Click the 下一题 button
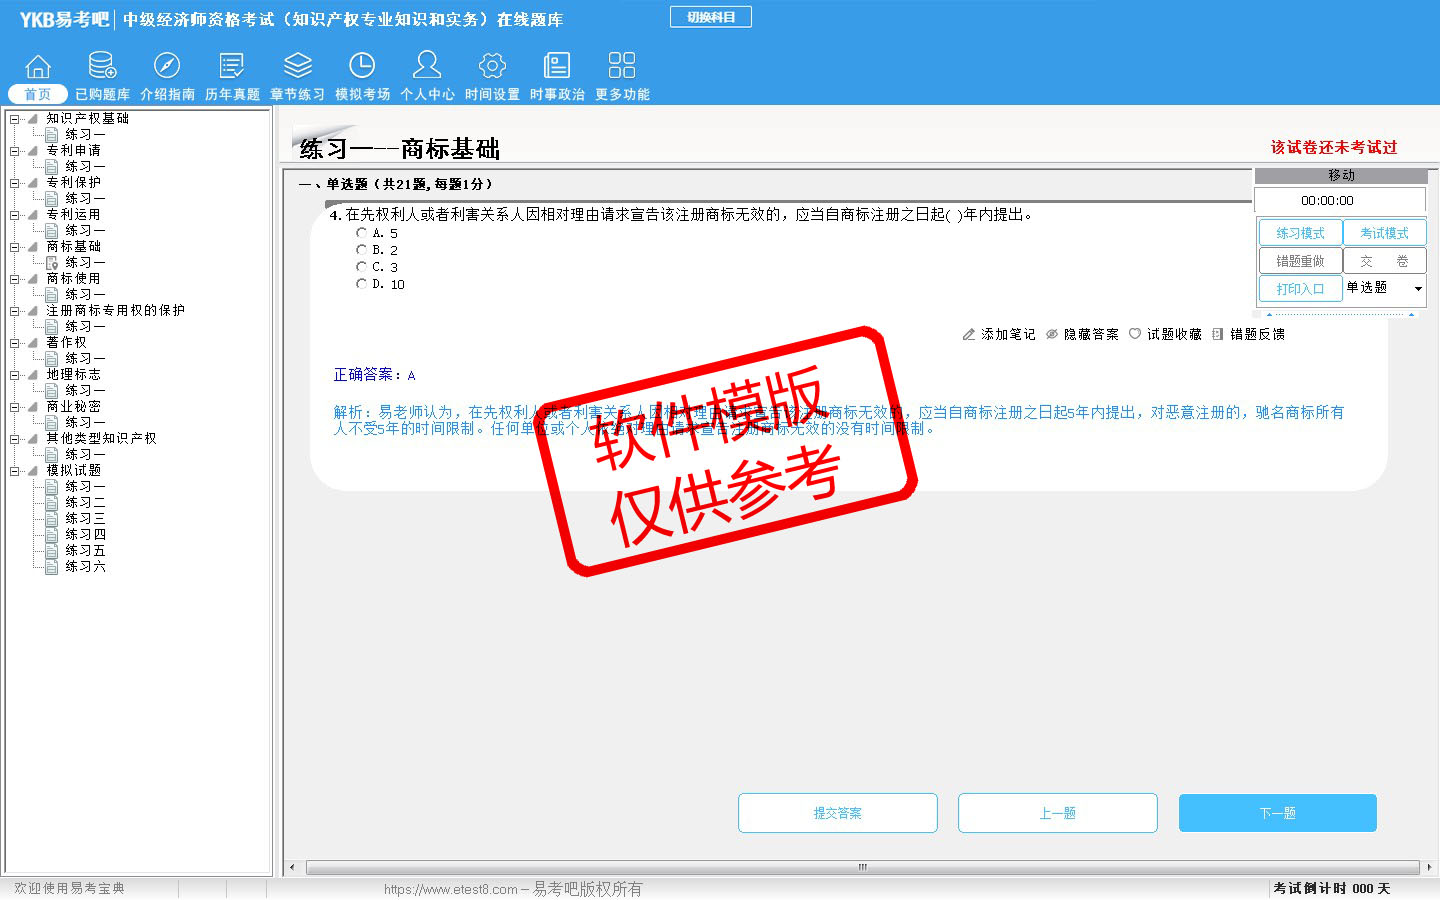 [1277, 813]
